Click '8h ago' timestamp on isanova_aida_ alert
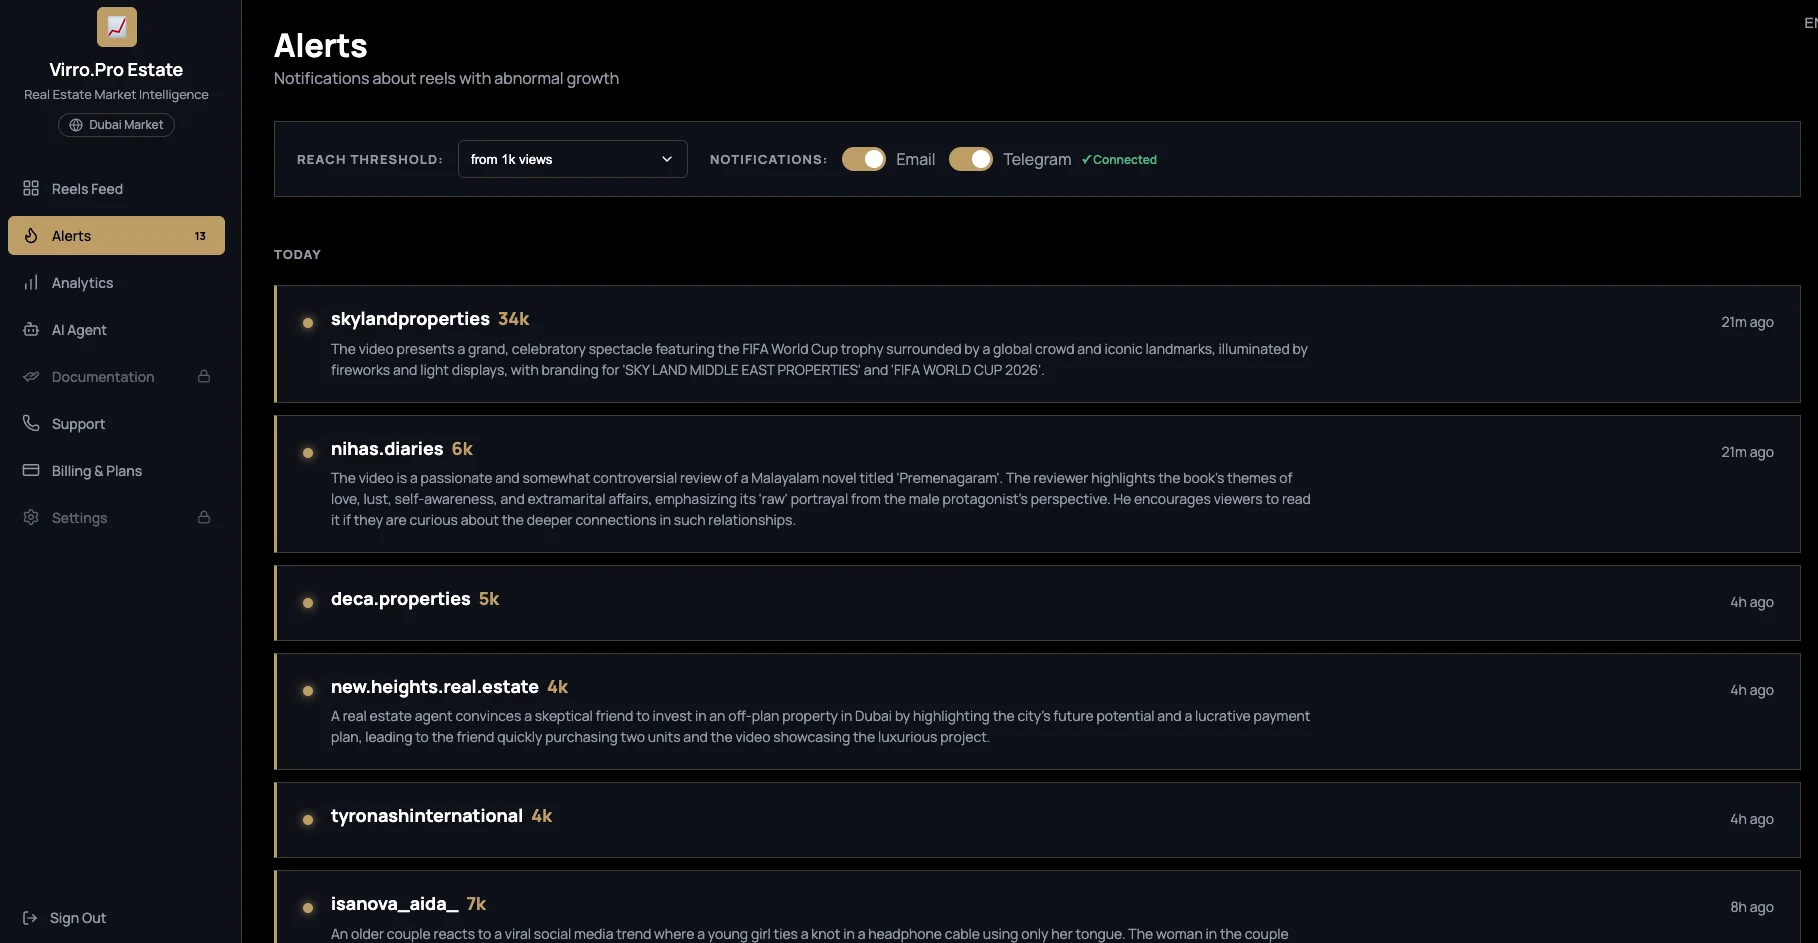Screen dimensions: 1818x943 click(1752, 907)
